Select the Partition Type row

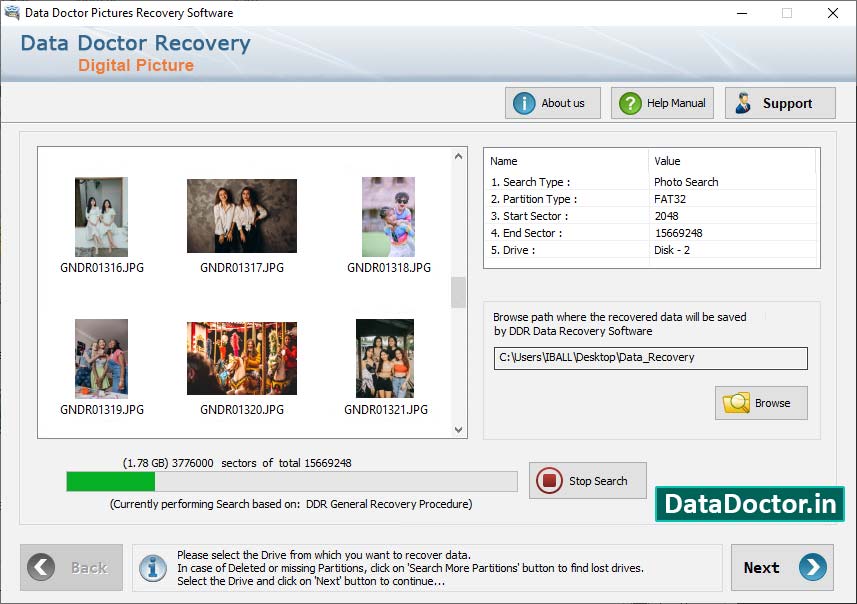point(651,199)
